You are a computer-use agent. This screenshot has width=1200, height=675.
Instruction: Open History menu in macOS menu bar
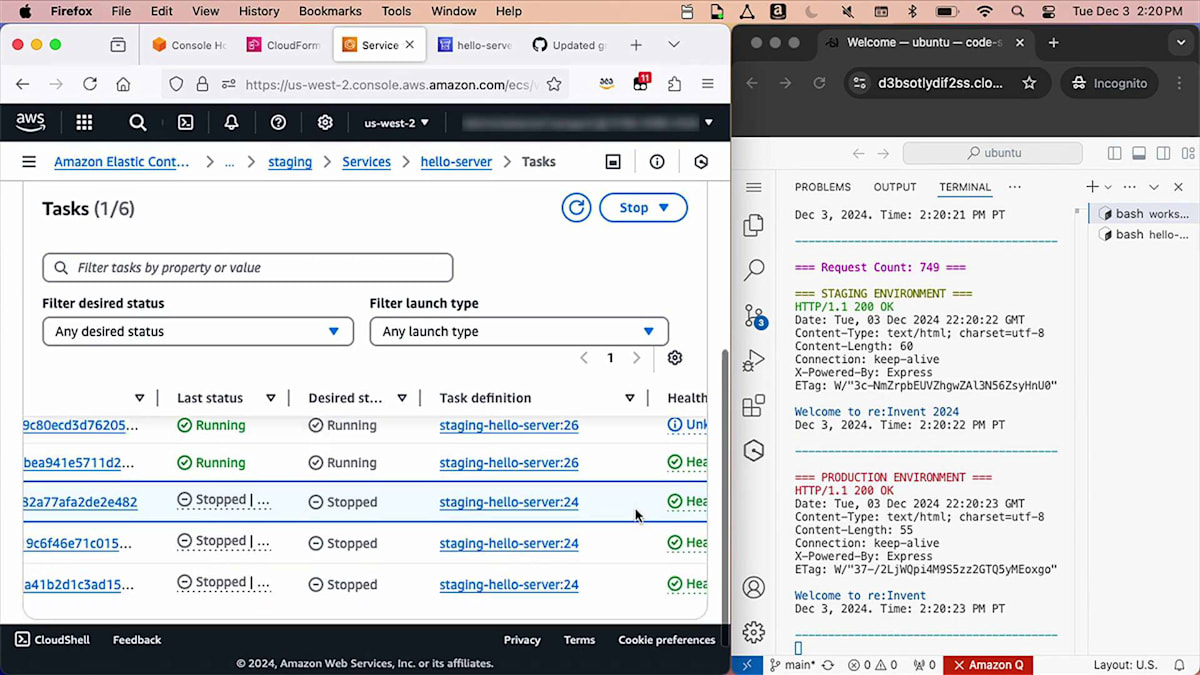259,11
